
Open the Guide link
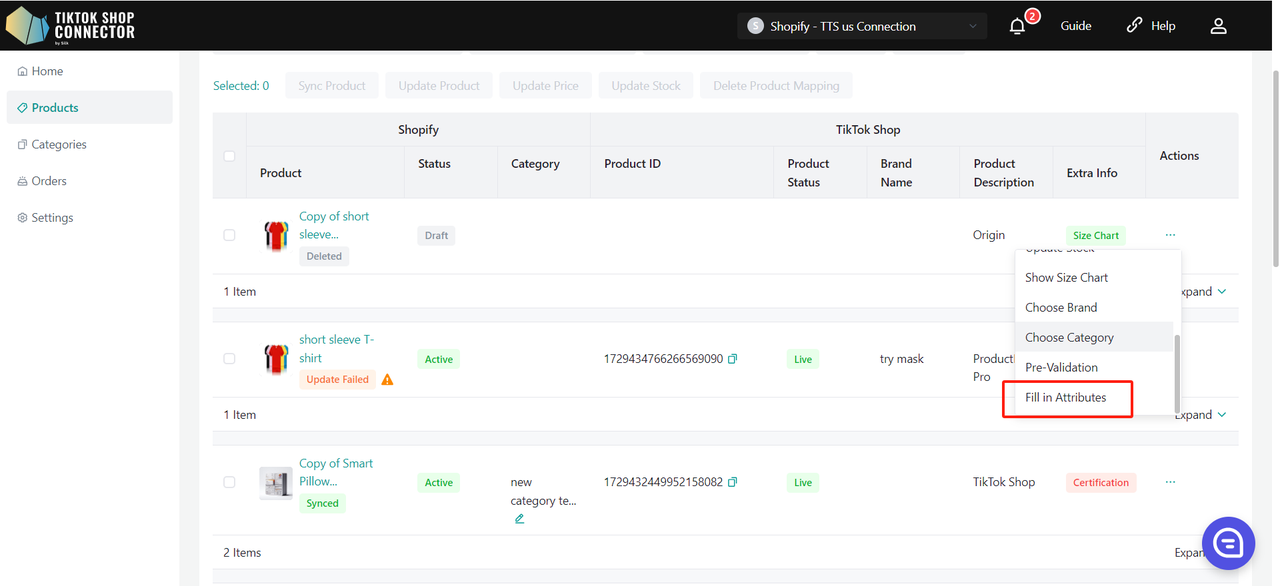1075,26
